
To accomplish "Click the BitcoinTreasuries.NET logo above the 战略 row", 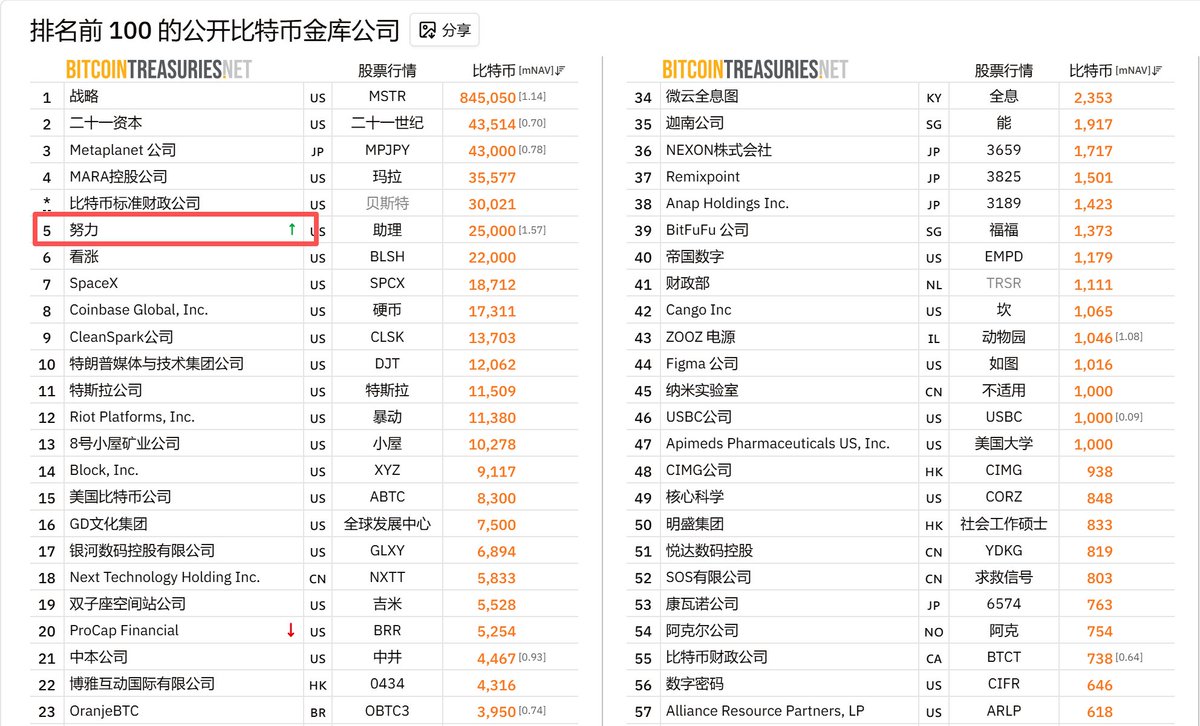I will 159,70.
